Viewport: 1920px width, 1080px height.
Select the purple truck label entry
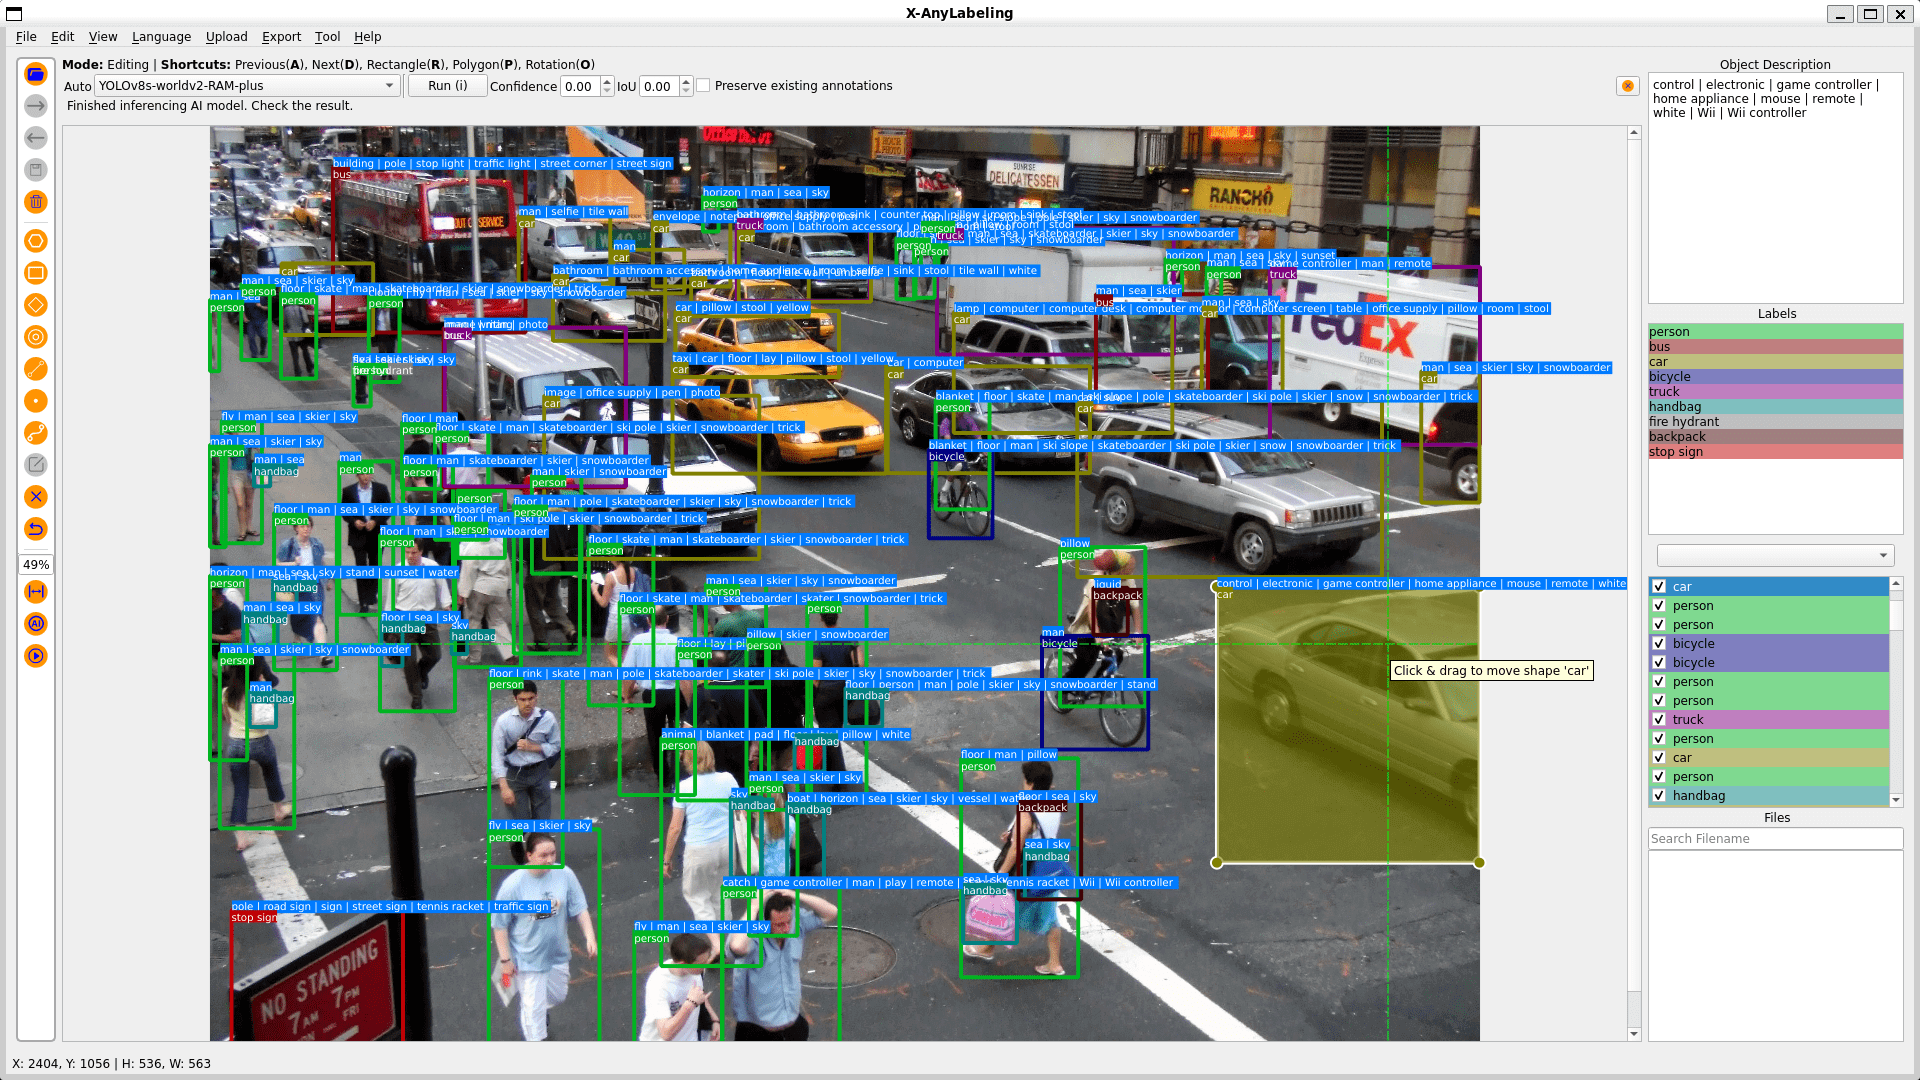(x=1775, y=392)
